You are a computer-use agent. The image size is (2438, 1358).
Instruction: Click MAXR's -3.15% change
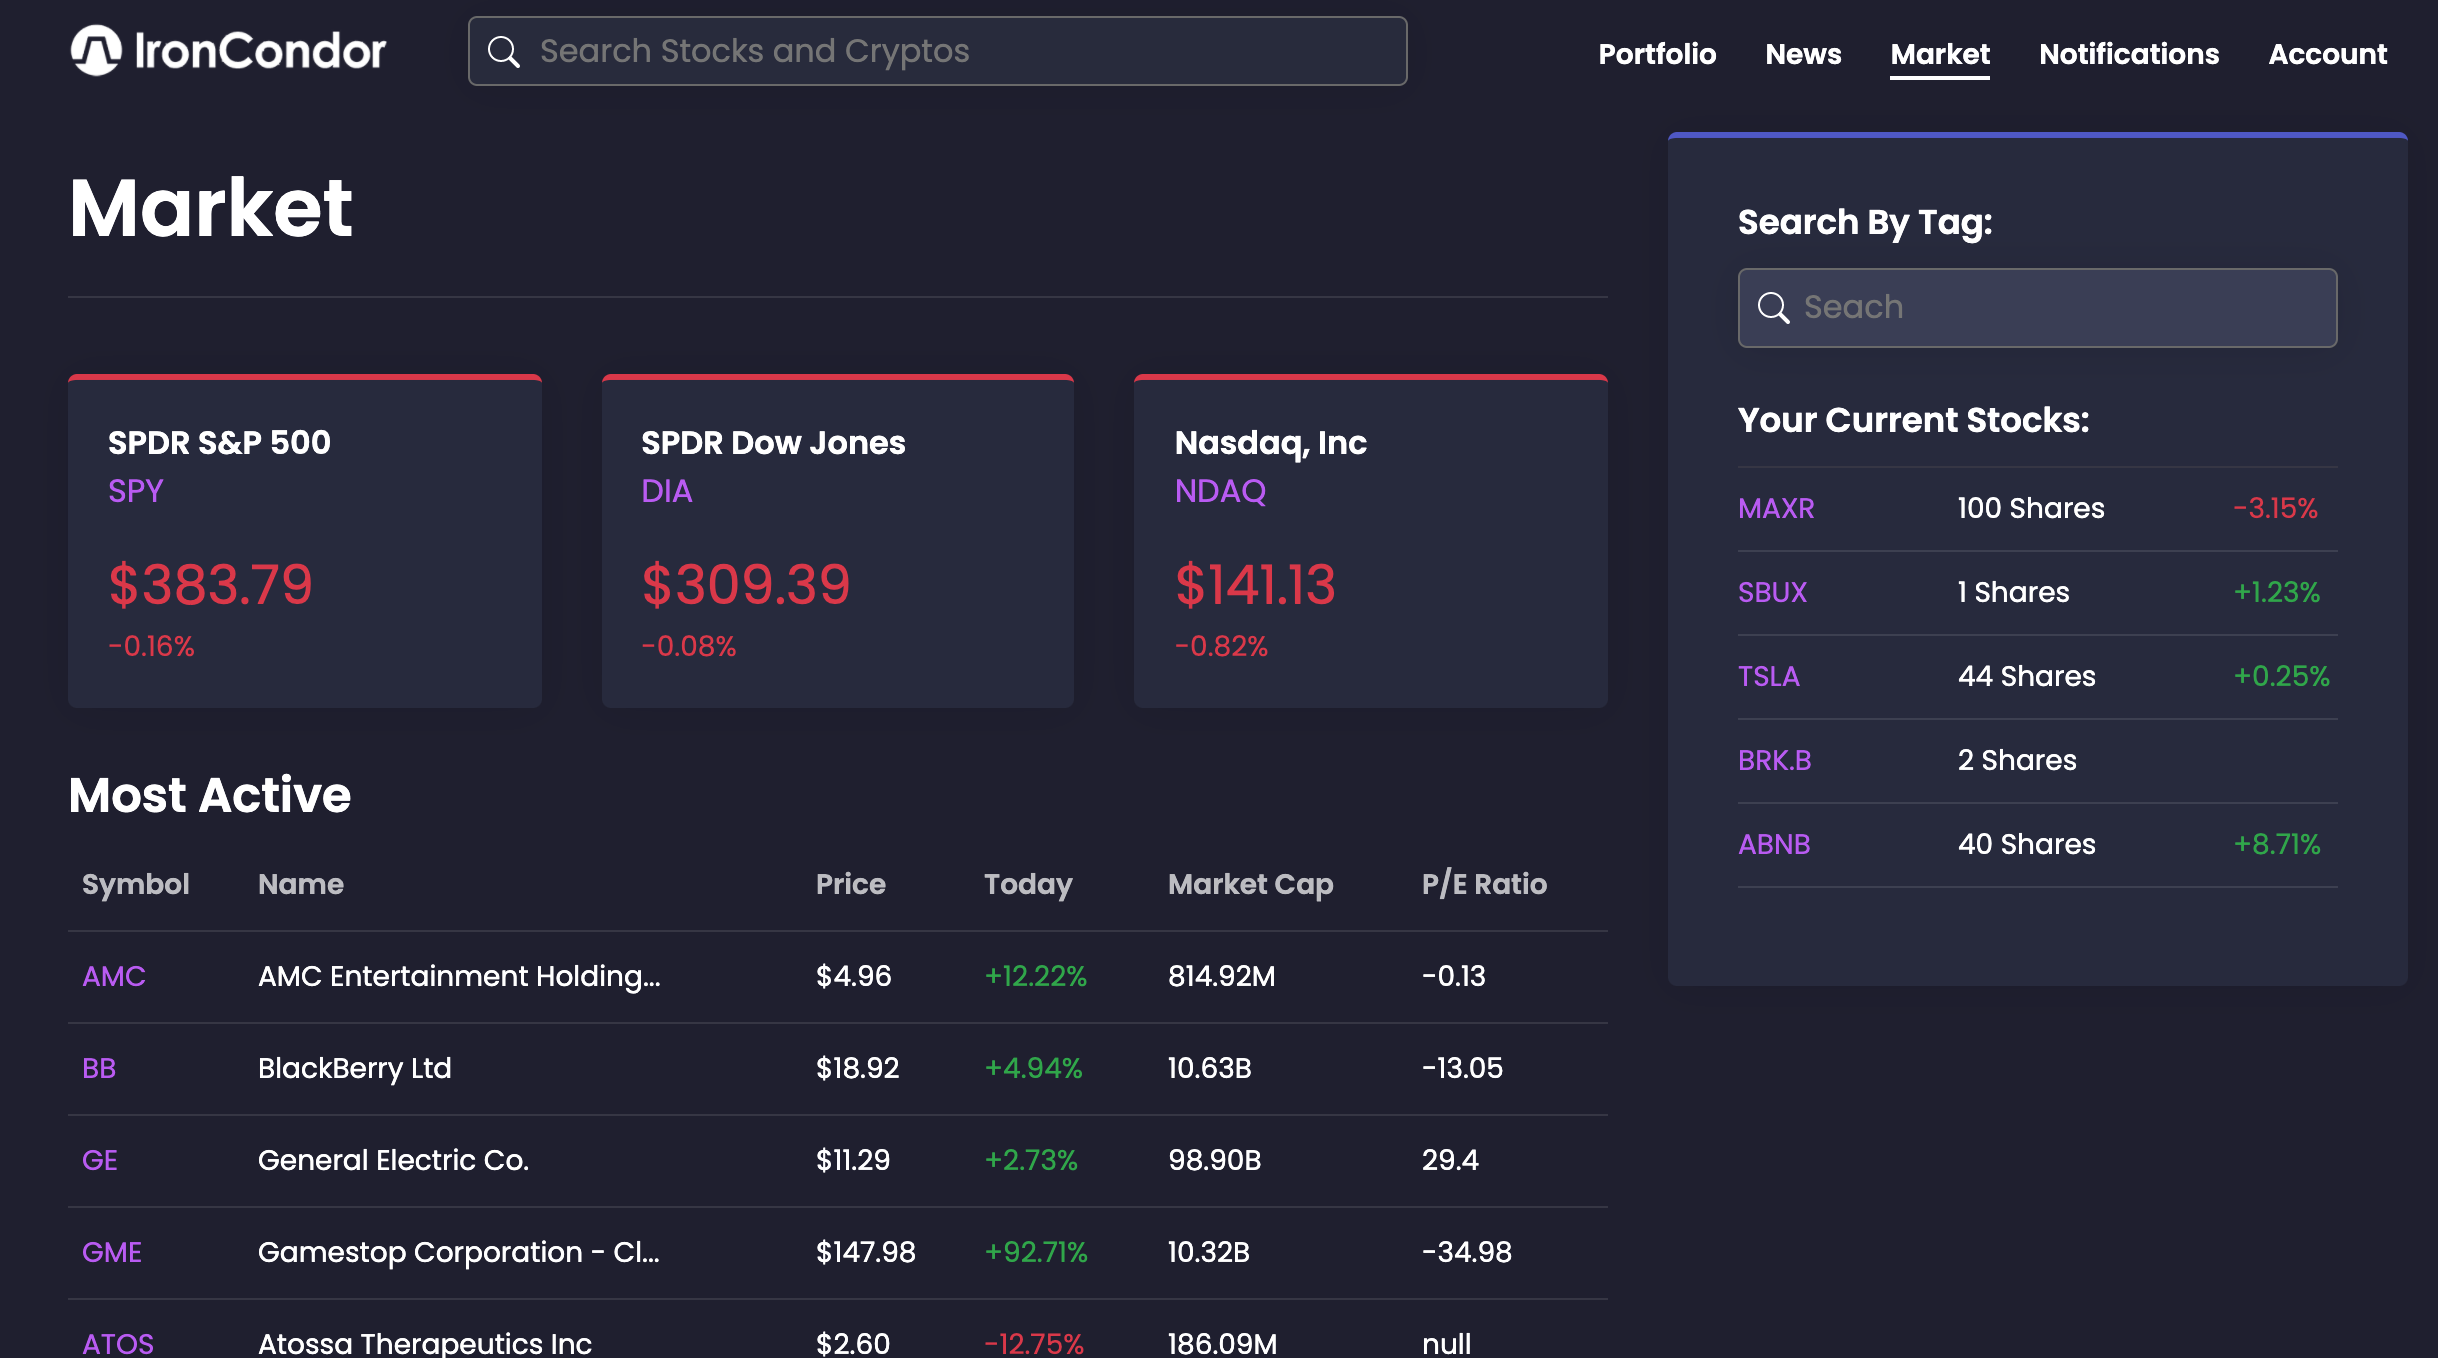click(x=2275, y=508)
